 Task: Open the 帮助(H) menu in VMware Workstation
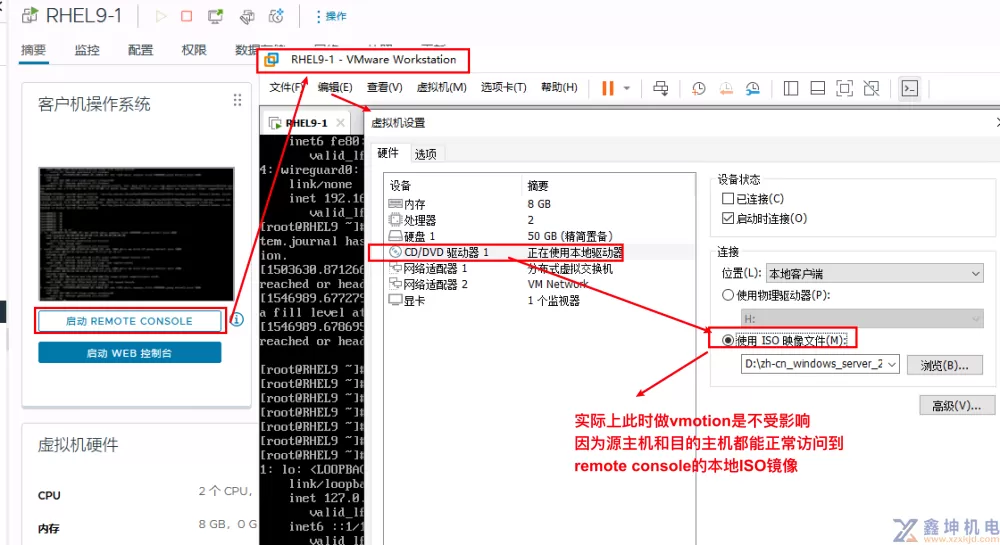[x=559, y=87]
